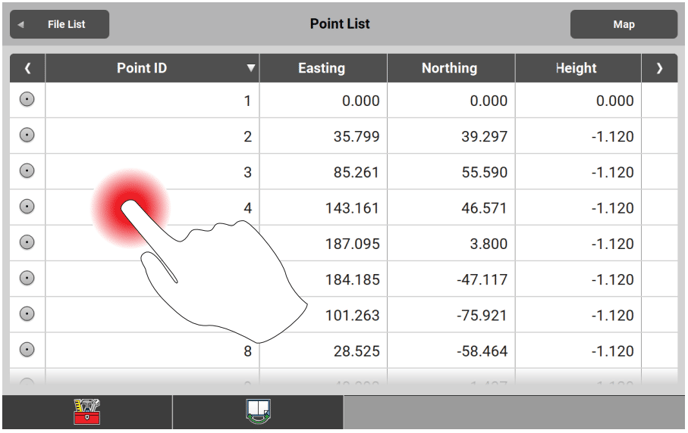
Task: Open the toolbox icon in bottom bar
Action: tap(86, 412)
